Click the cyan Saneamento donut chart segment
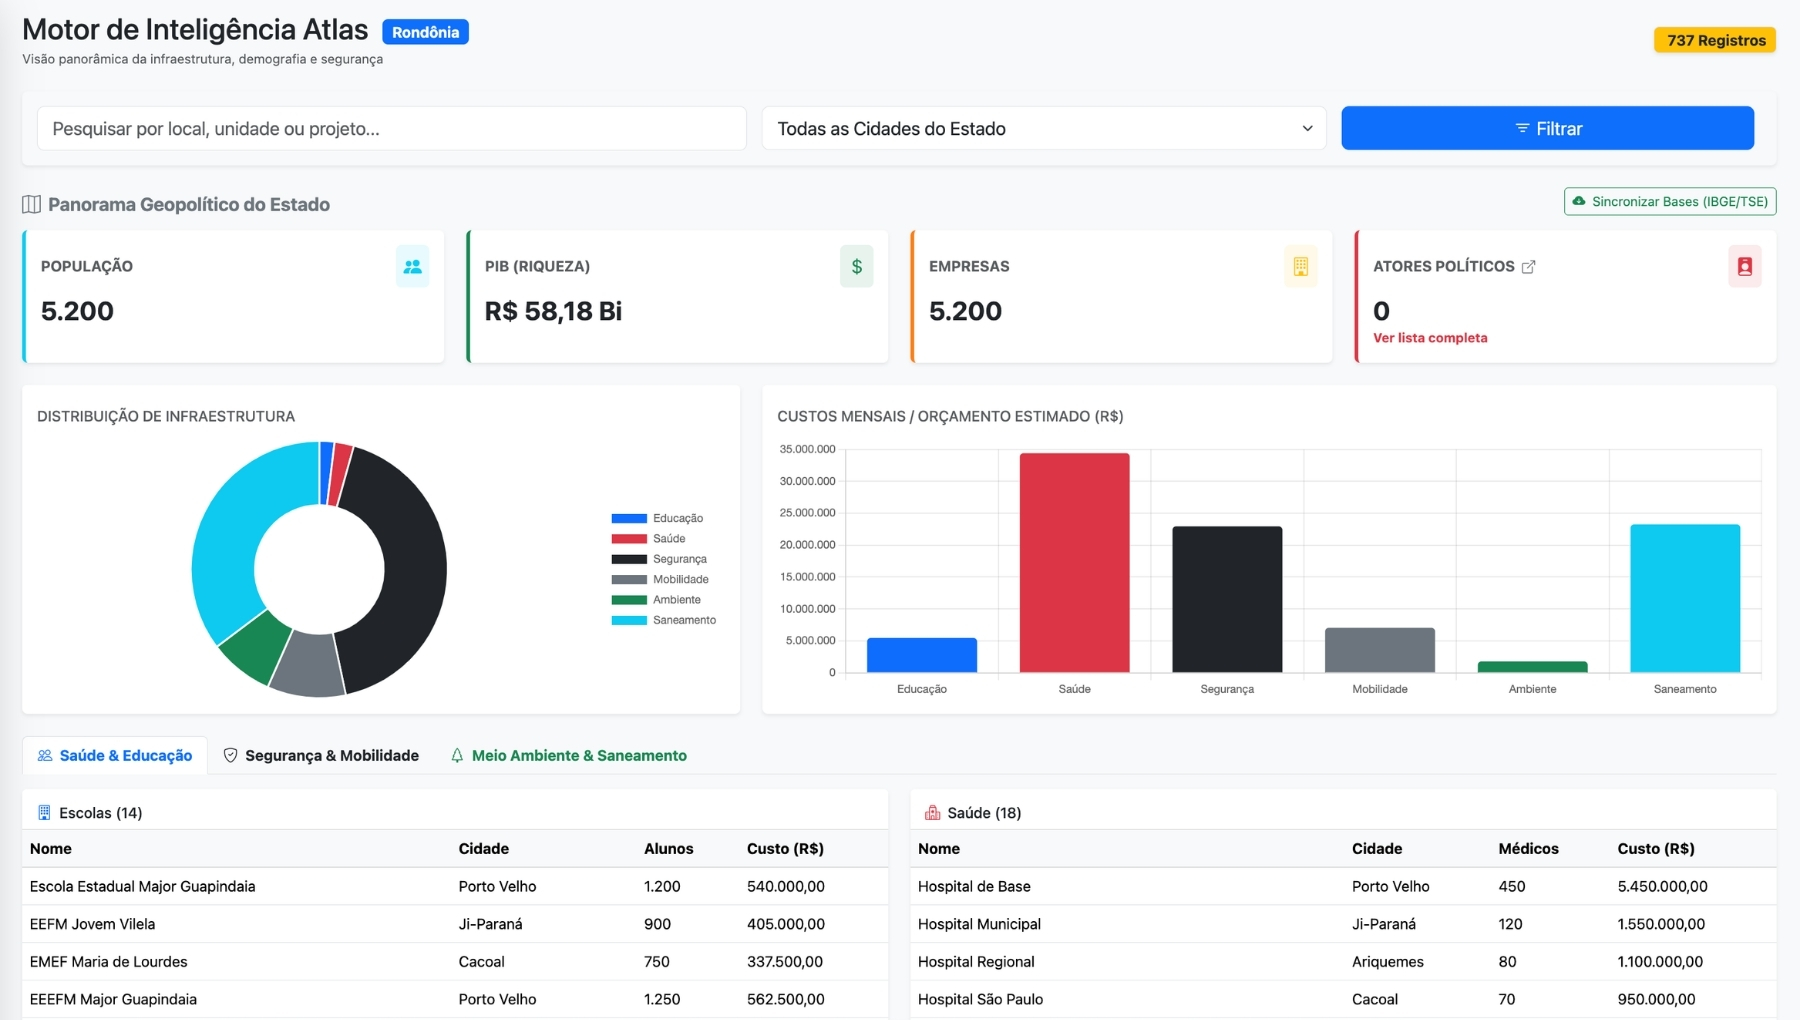This screenshot has height=1020, width=1800. point(235,535)
